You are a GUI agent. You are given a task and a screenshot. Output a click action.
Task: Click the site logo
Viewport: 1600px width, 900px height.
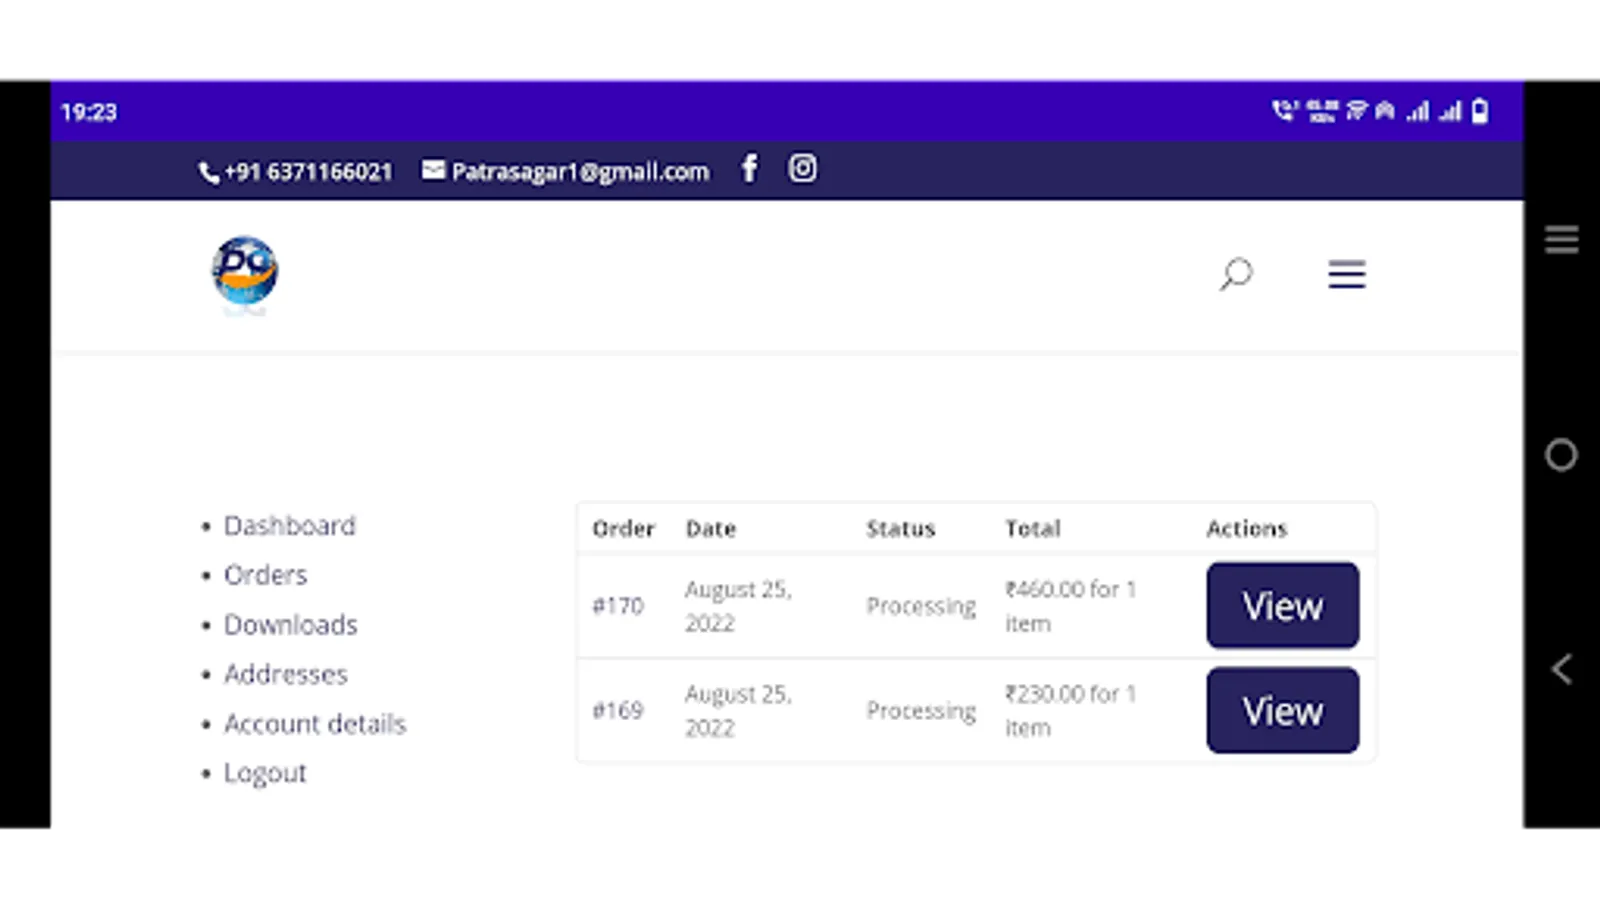(245, 270)
